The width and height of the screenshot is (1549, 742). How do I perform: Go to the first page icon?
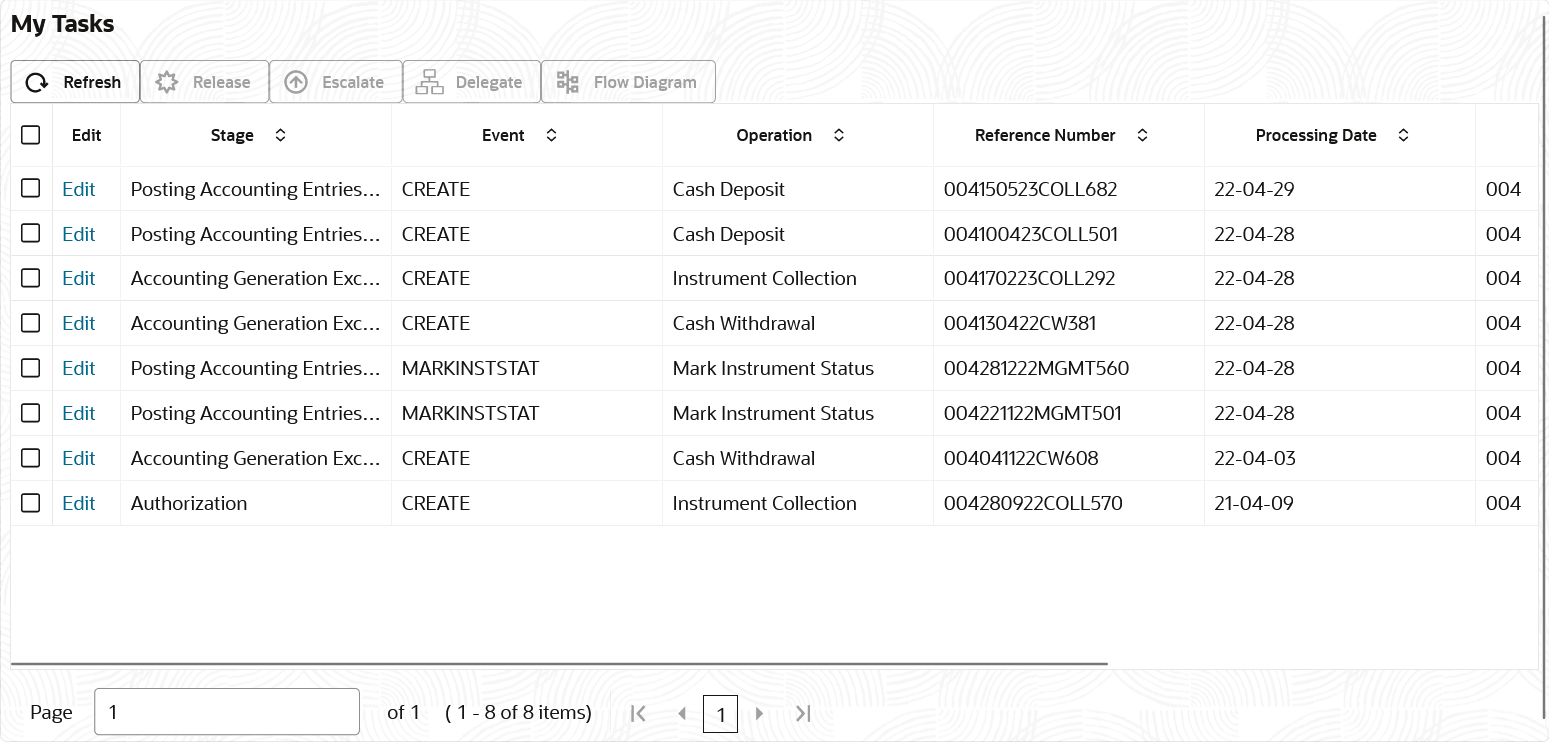pos(638,713)
